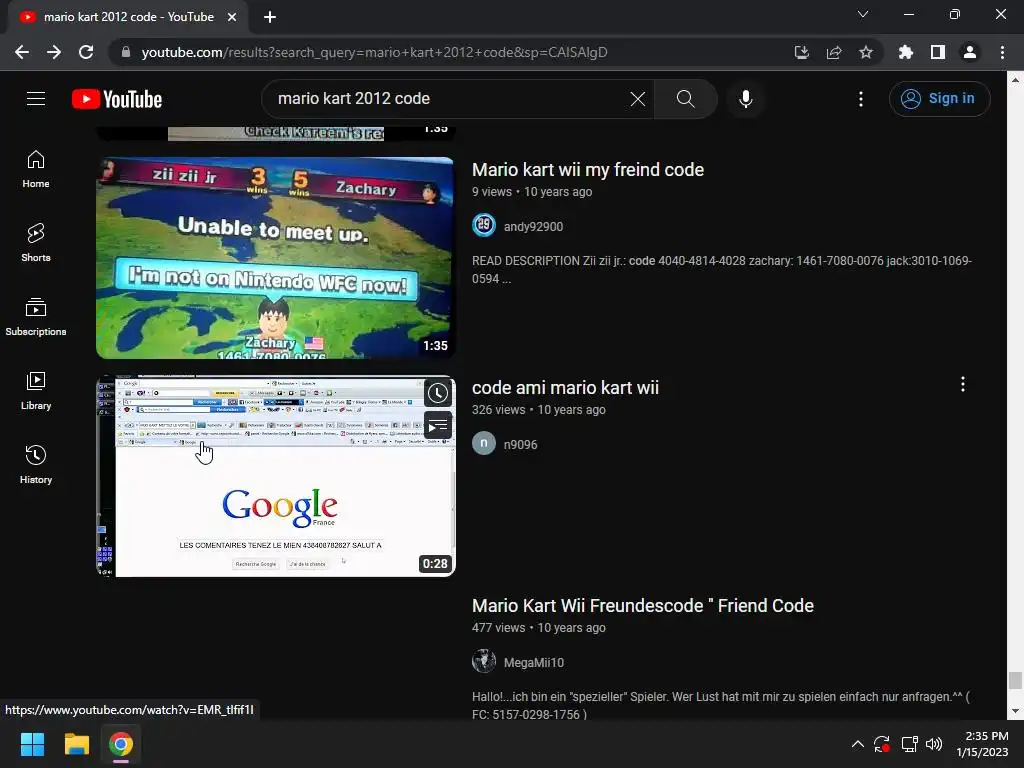Viewport: 1024px width, 768px height.
Task: Click n9096 channel avatar
Action: [x=484, y=443]
